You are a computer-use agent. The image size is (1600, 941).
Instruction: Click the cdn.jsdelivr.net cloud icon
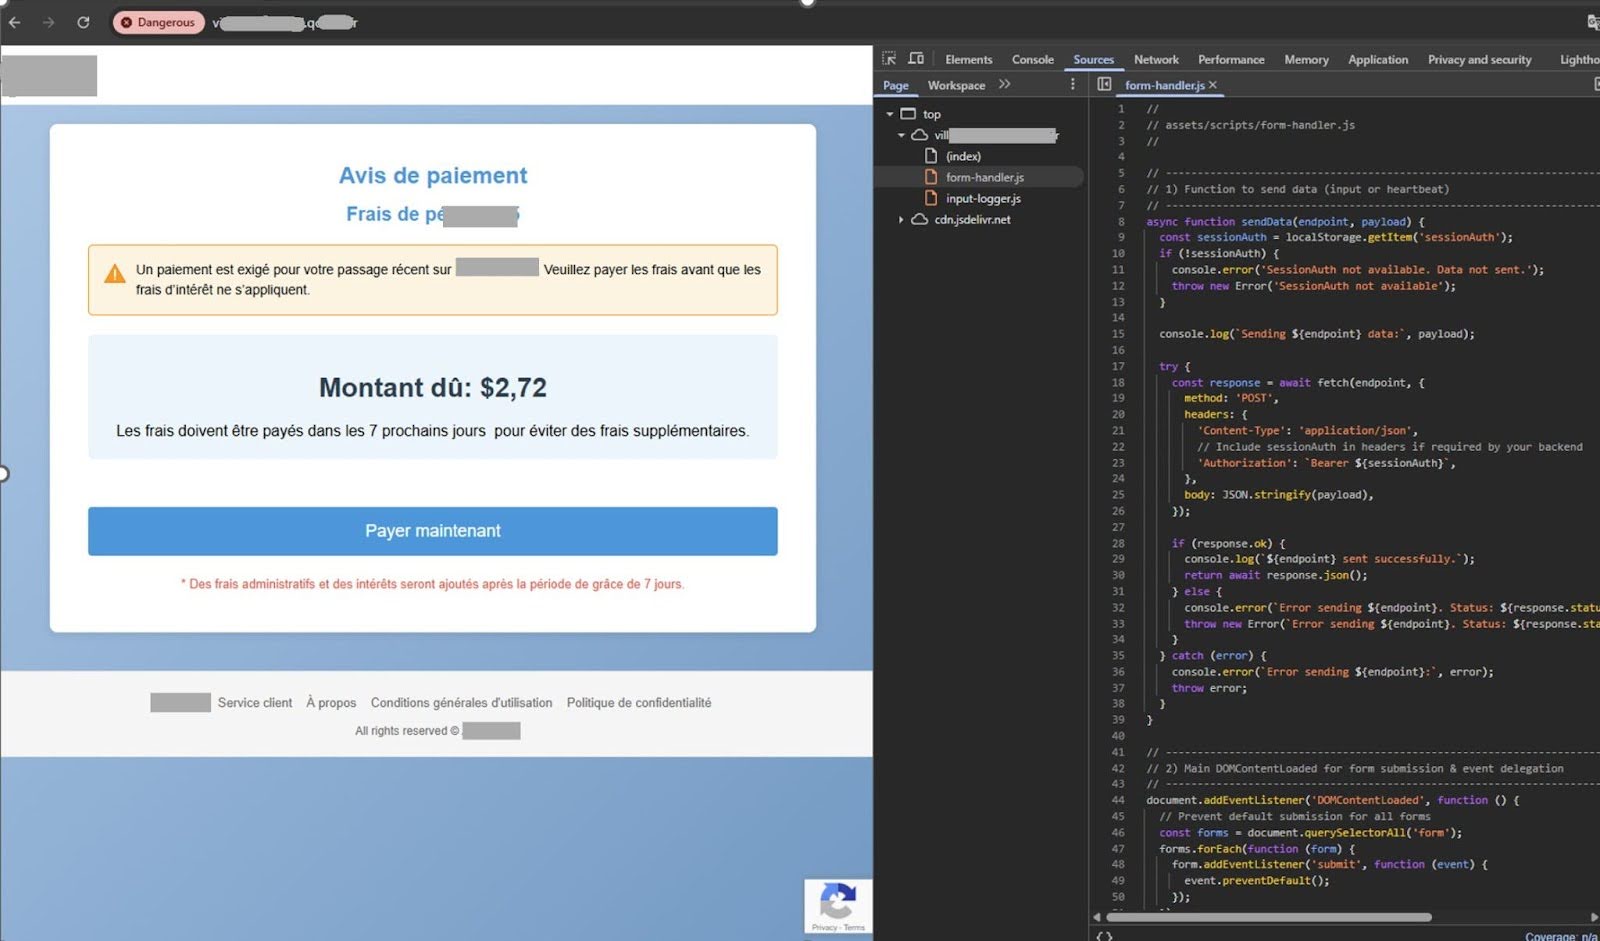coord(920,219)
